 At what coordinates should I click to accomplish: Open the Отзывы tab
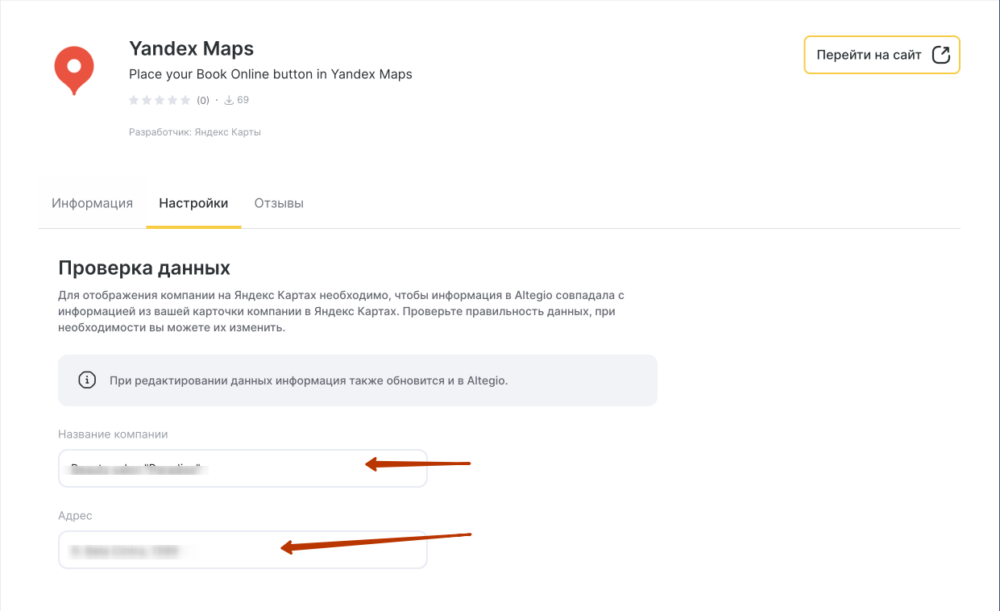(279, 203)
